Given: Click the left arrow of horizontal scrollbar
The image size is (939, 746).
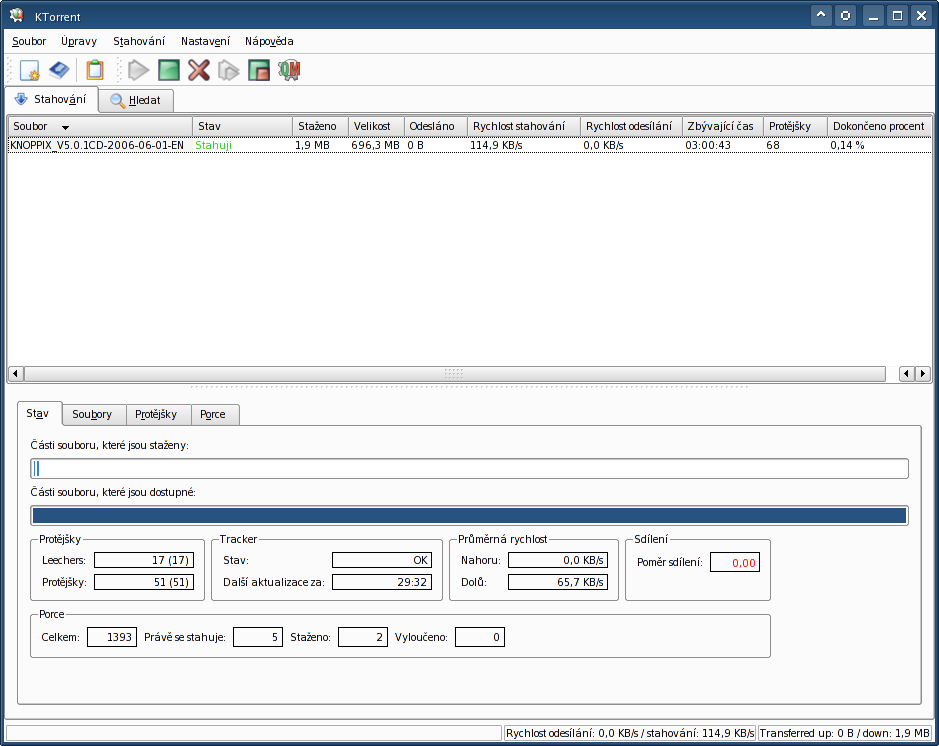Looking at the screenshot, I should 16,374.
